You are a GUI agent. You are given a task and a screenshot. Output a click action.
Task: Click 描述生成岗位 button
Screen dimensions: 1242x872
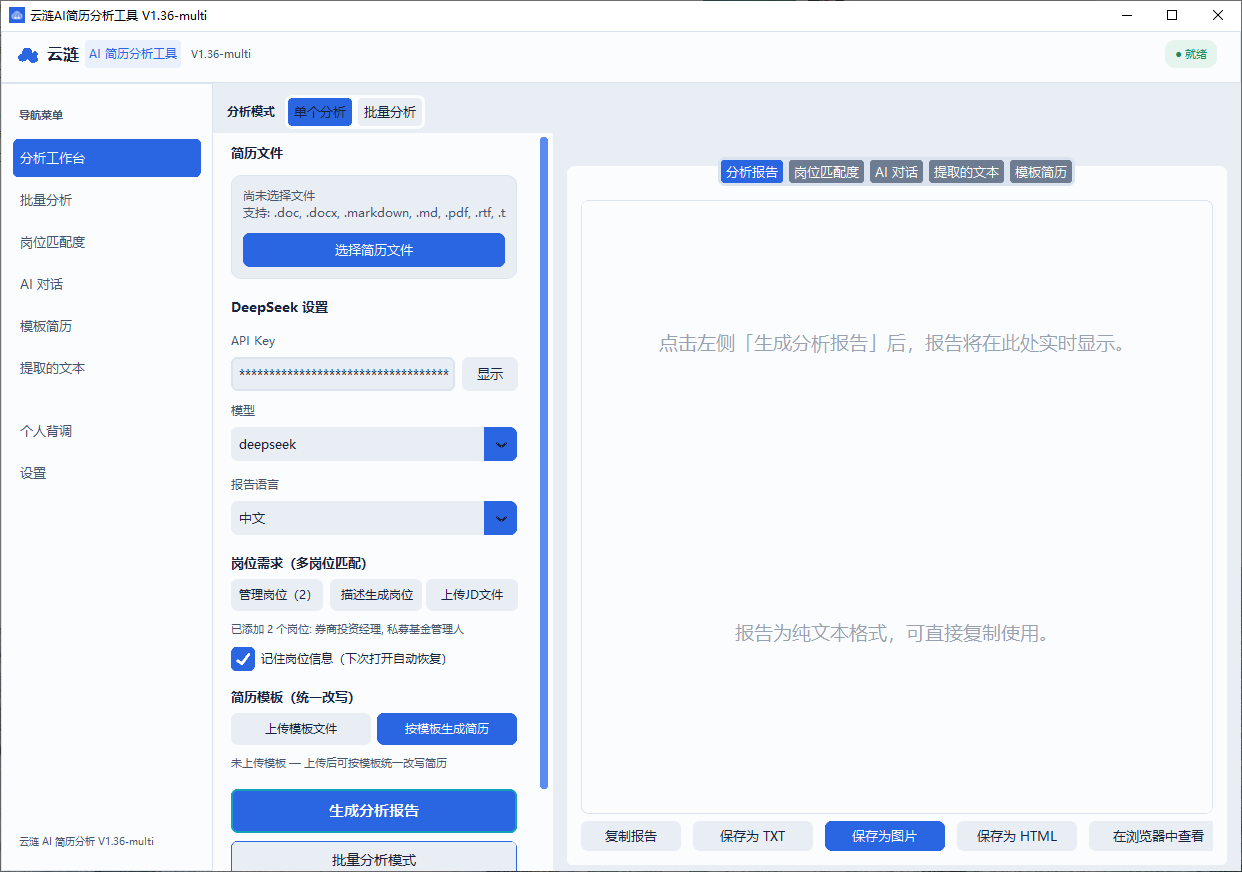click(x=376, y=595)
